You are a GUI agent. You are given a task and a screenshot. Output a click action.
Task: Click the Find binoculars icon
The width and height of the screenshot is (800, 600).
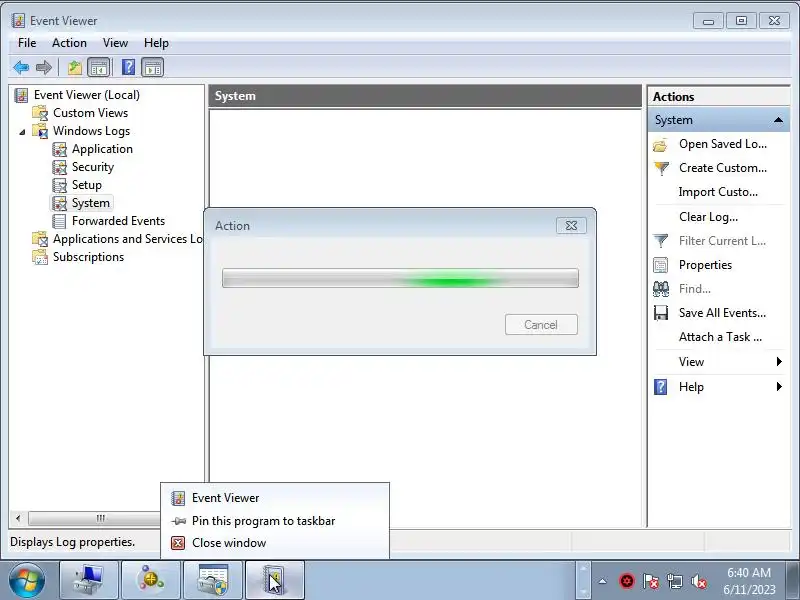[661, 289]
